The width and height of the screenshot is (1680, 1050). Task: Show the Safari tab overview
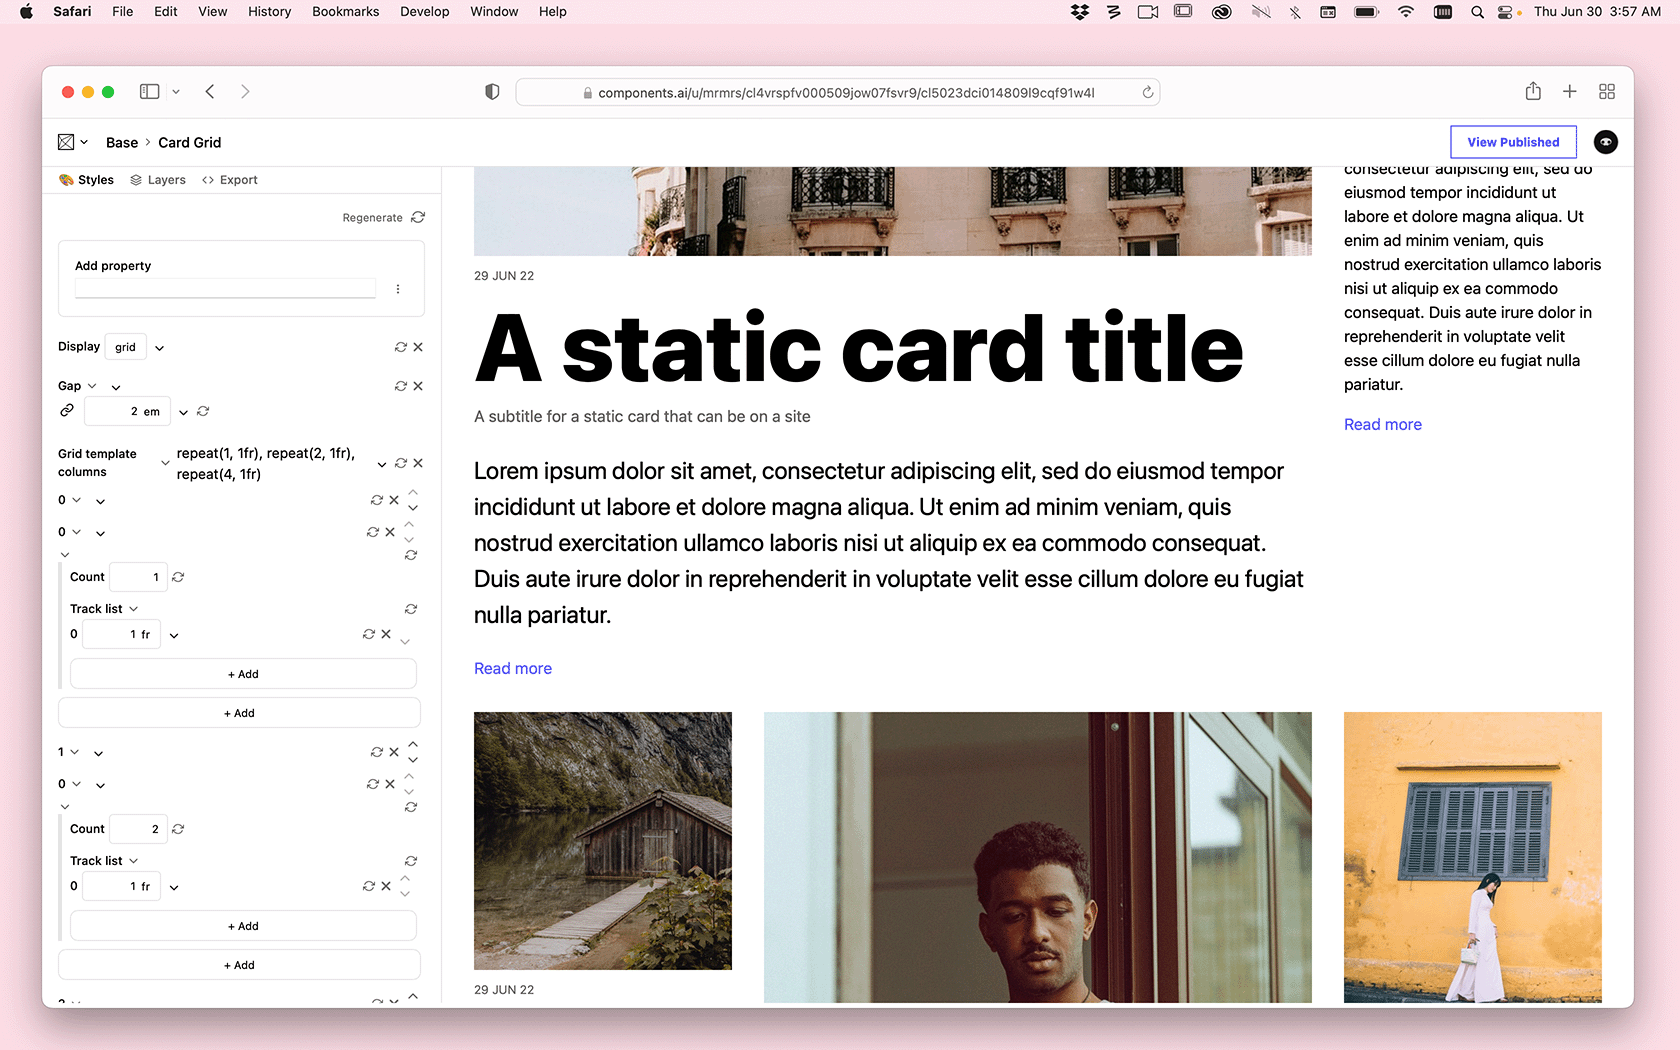coord(1607,91)
